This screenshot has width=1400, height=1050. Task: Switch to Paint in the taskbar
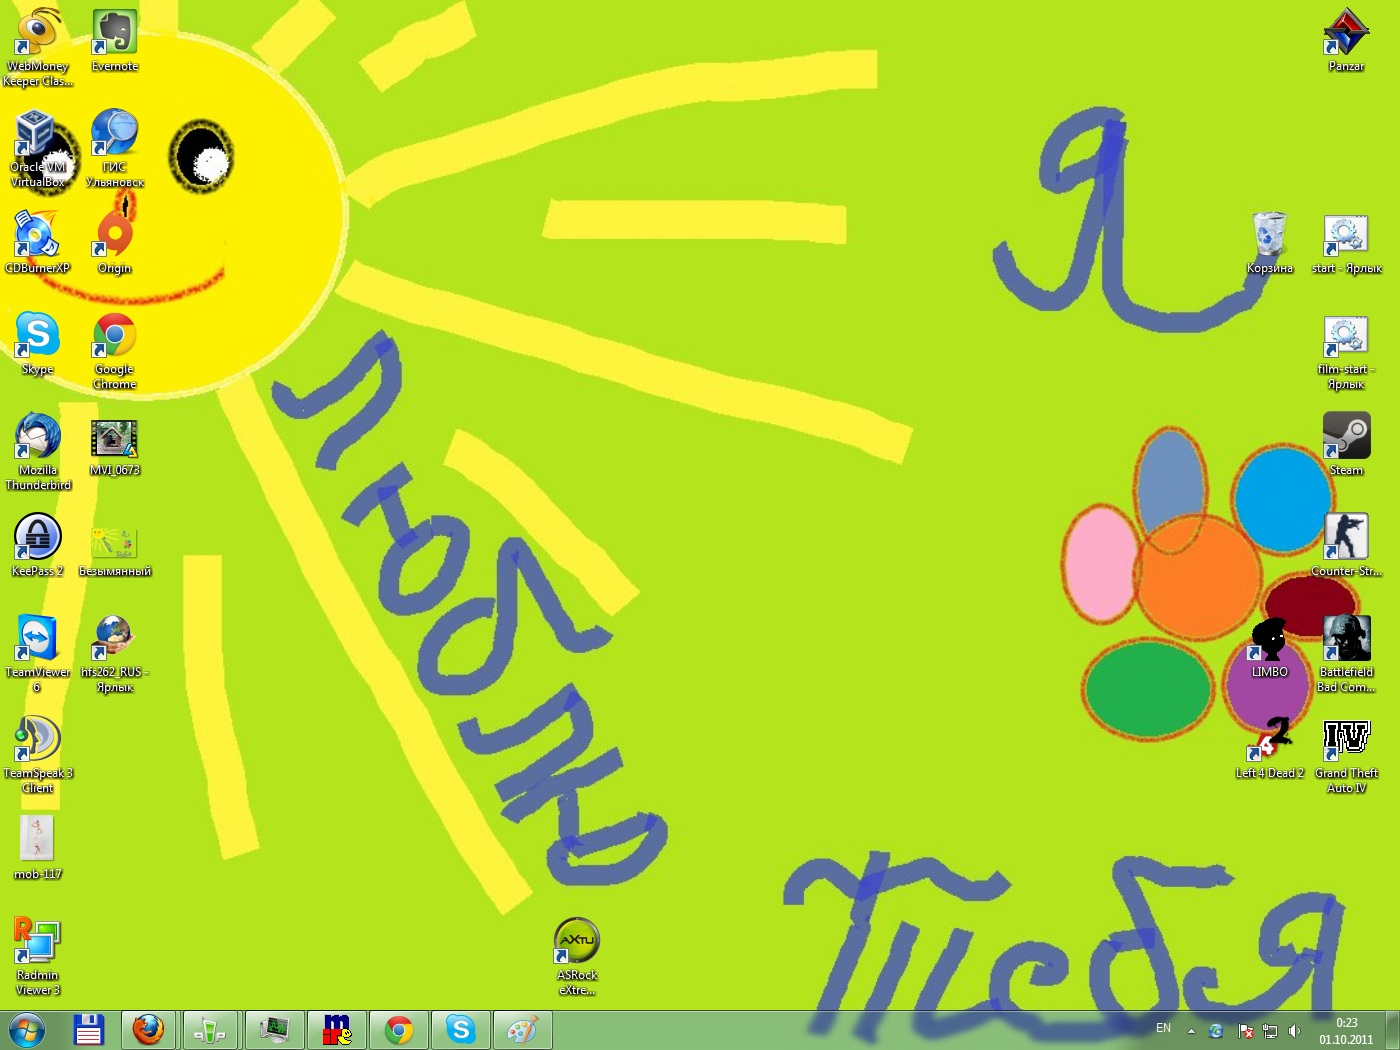point(521,1030)
